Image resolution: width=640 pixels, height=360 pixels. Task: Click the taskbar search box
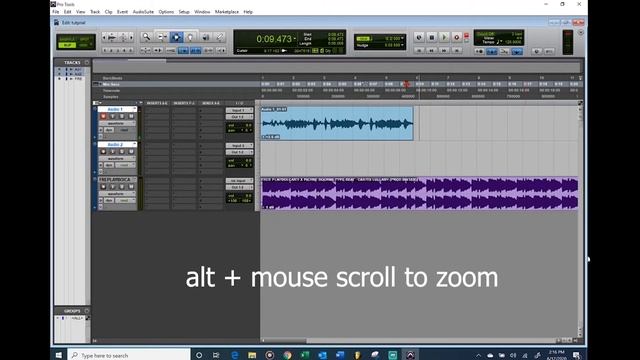coord(129,355)
